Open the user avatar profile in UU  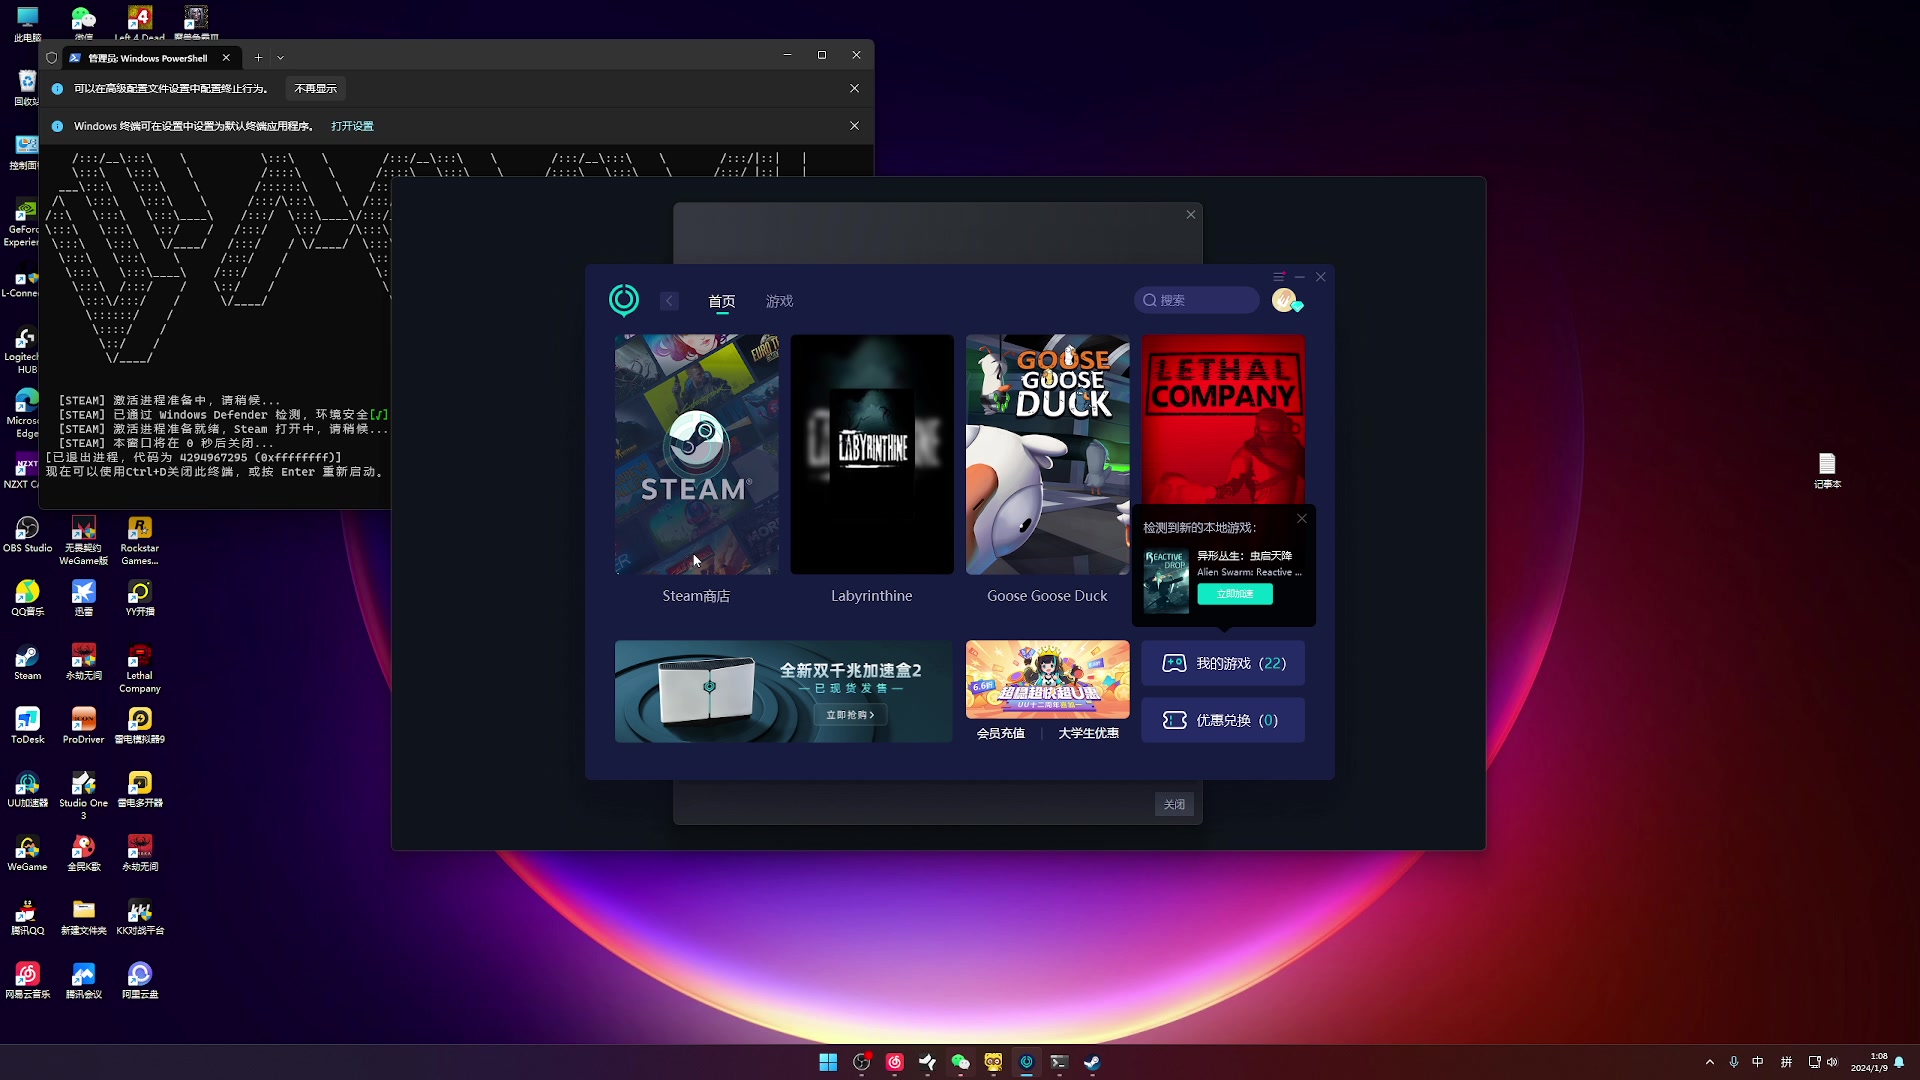1285,300
